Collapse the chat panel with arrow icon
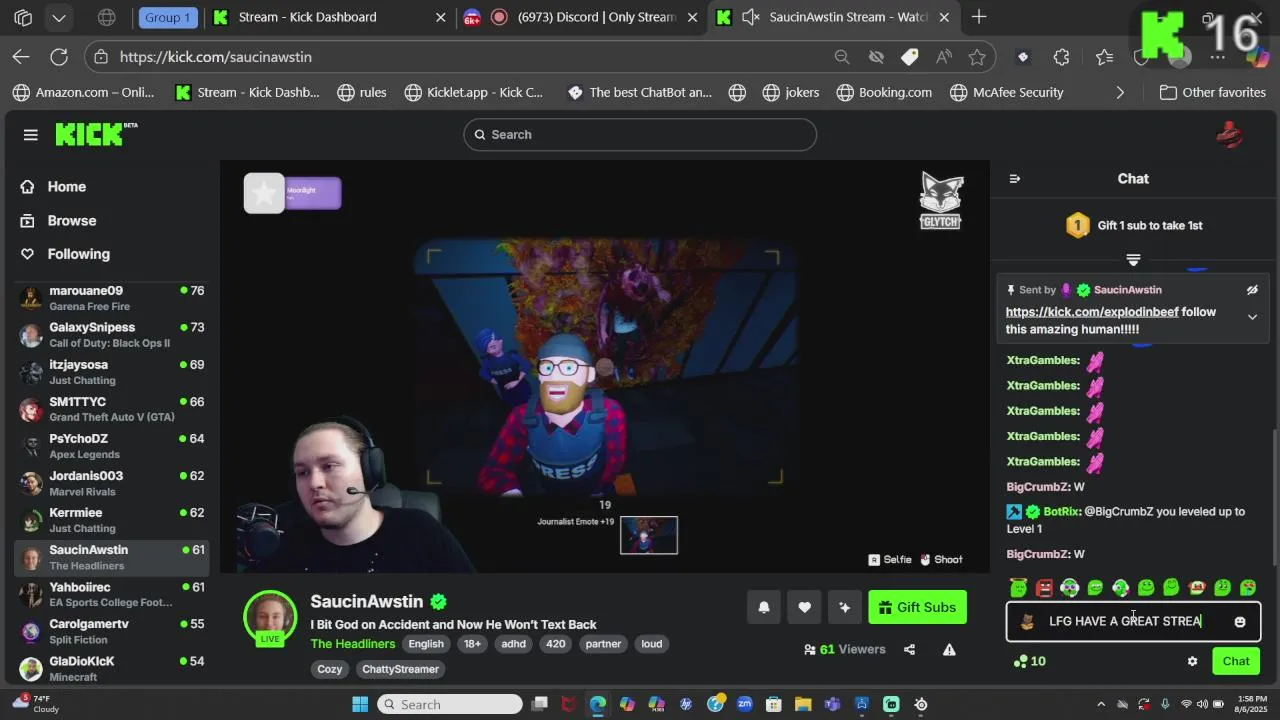 point(1015,179)
